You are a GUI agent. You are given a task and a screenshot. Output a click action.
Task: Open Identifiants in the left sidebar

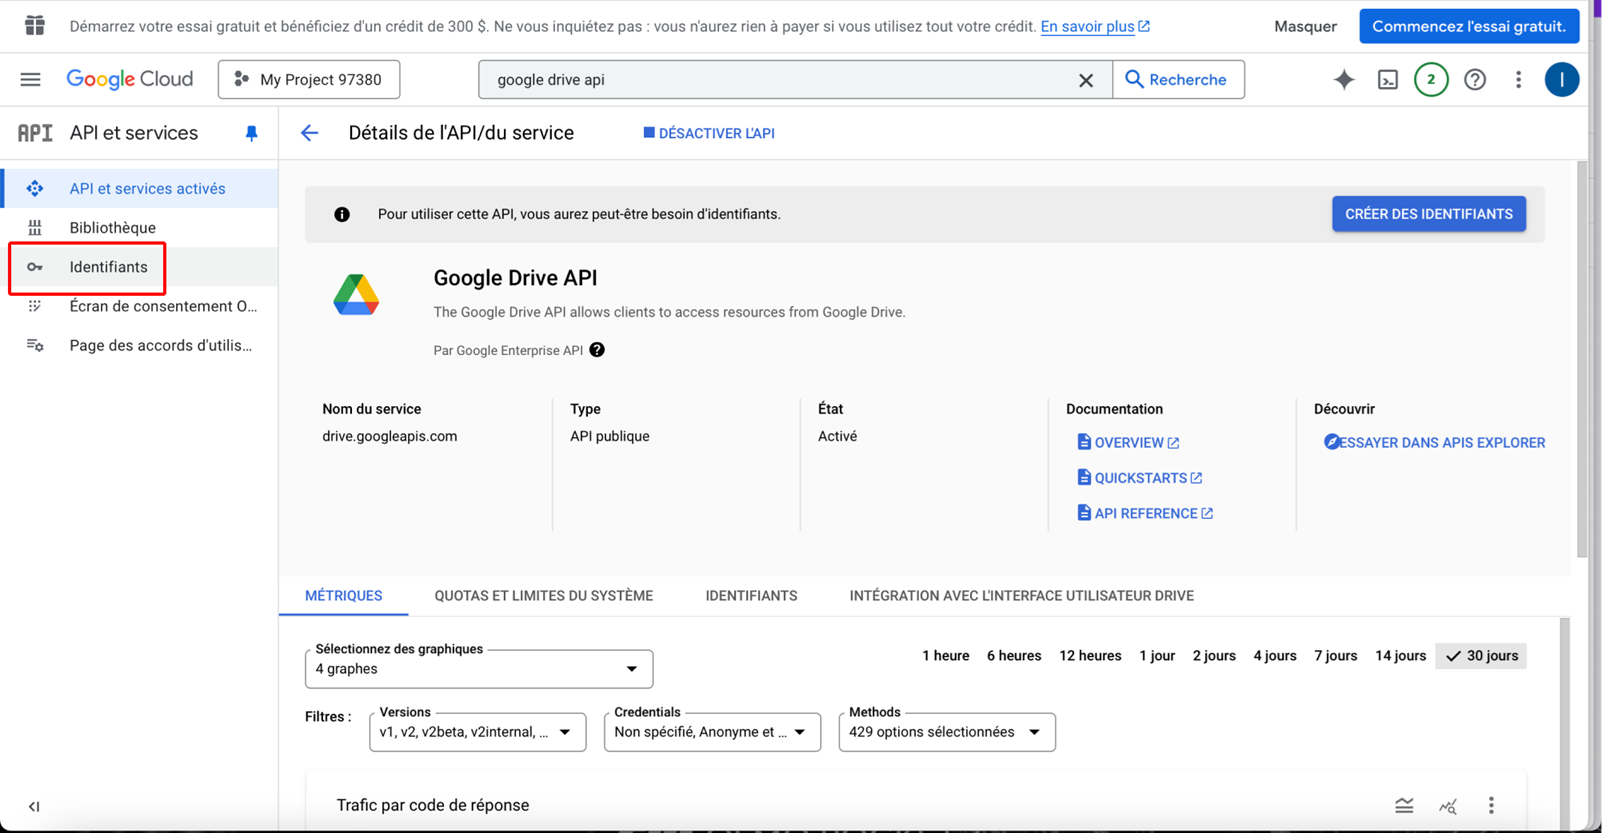(x=108, y=267)
